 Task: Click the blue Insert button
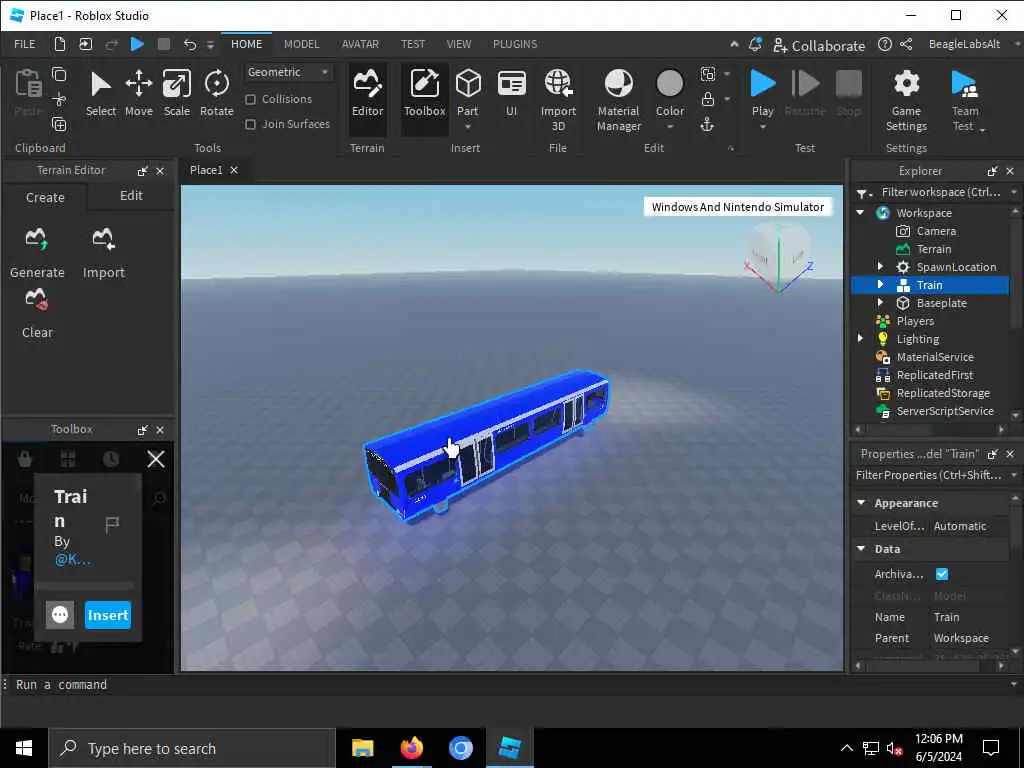108,615
